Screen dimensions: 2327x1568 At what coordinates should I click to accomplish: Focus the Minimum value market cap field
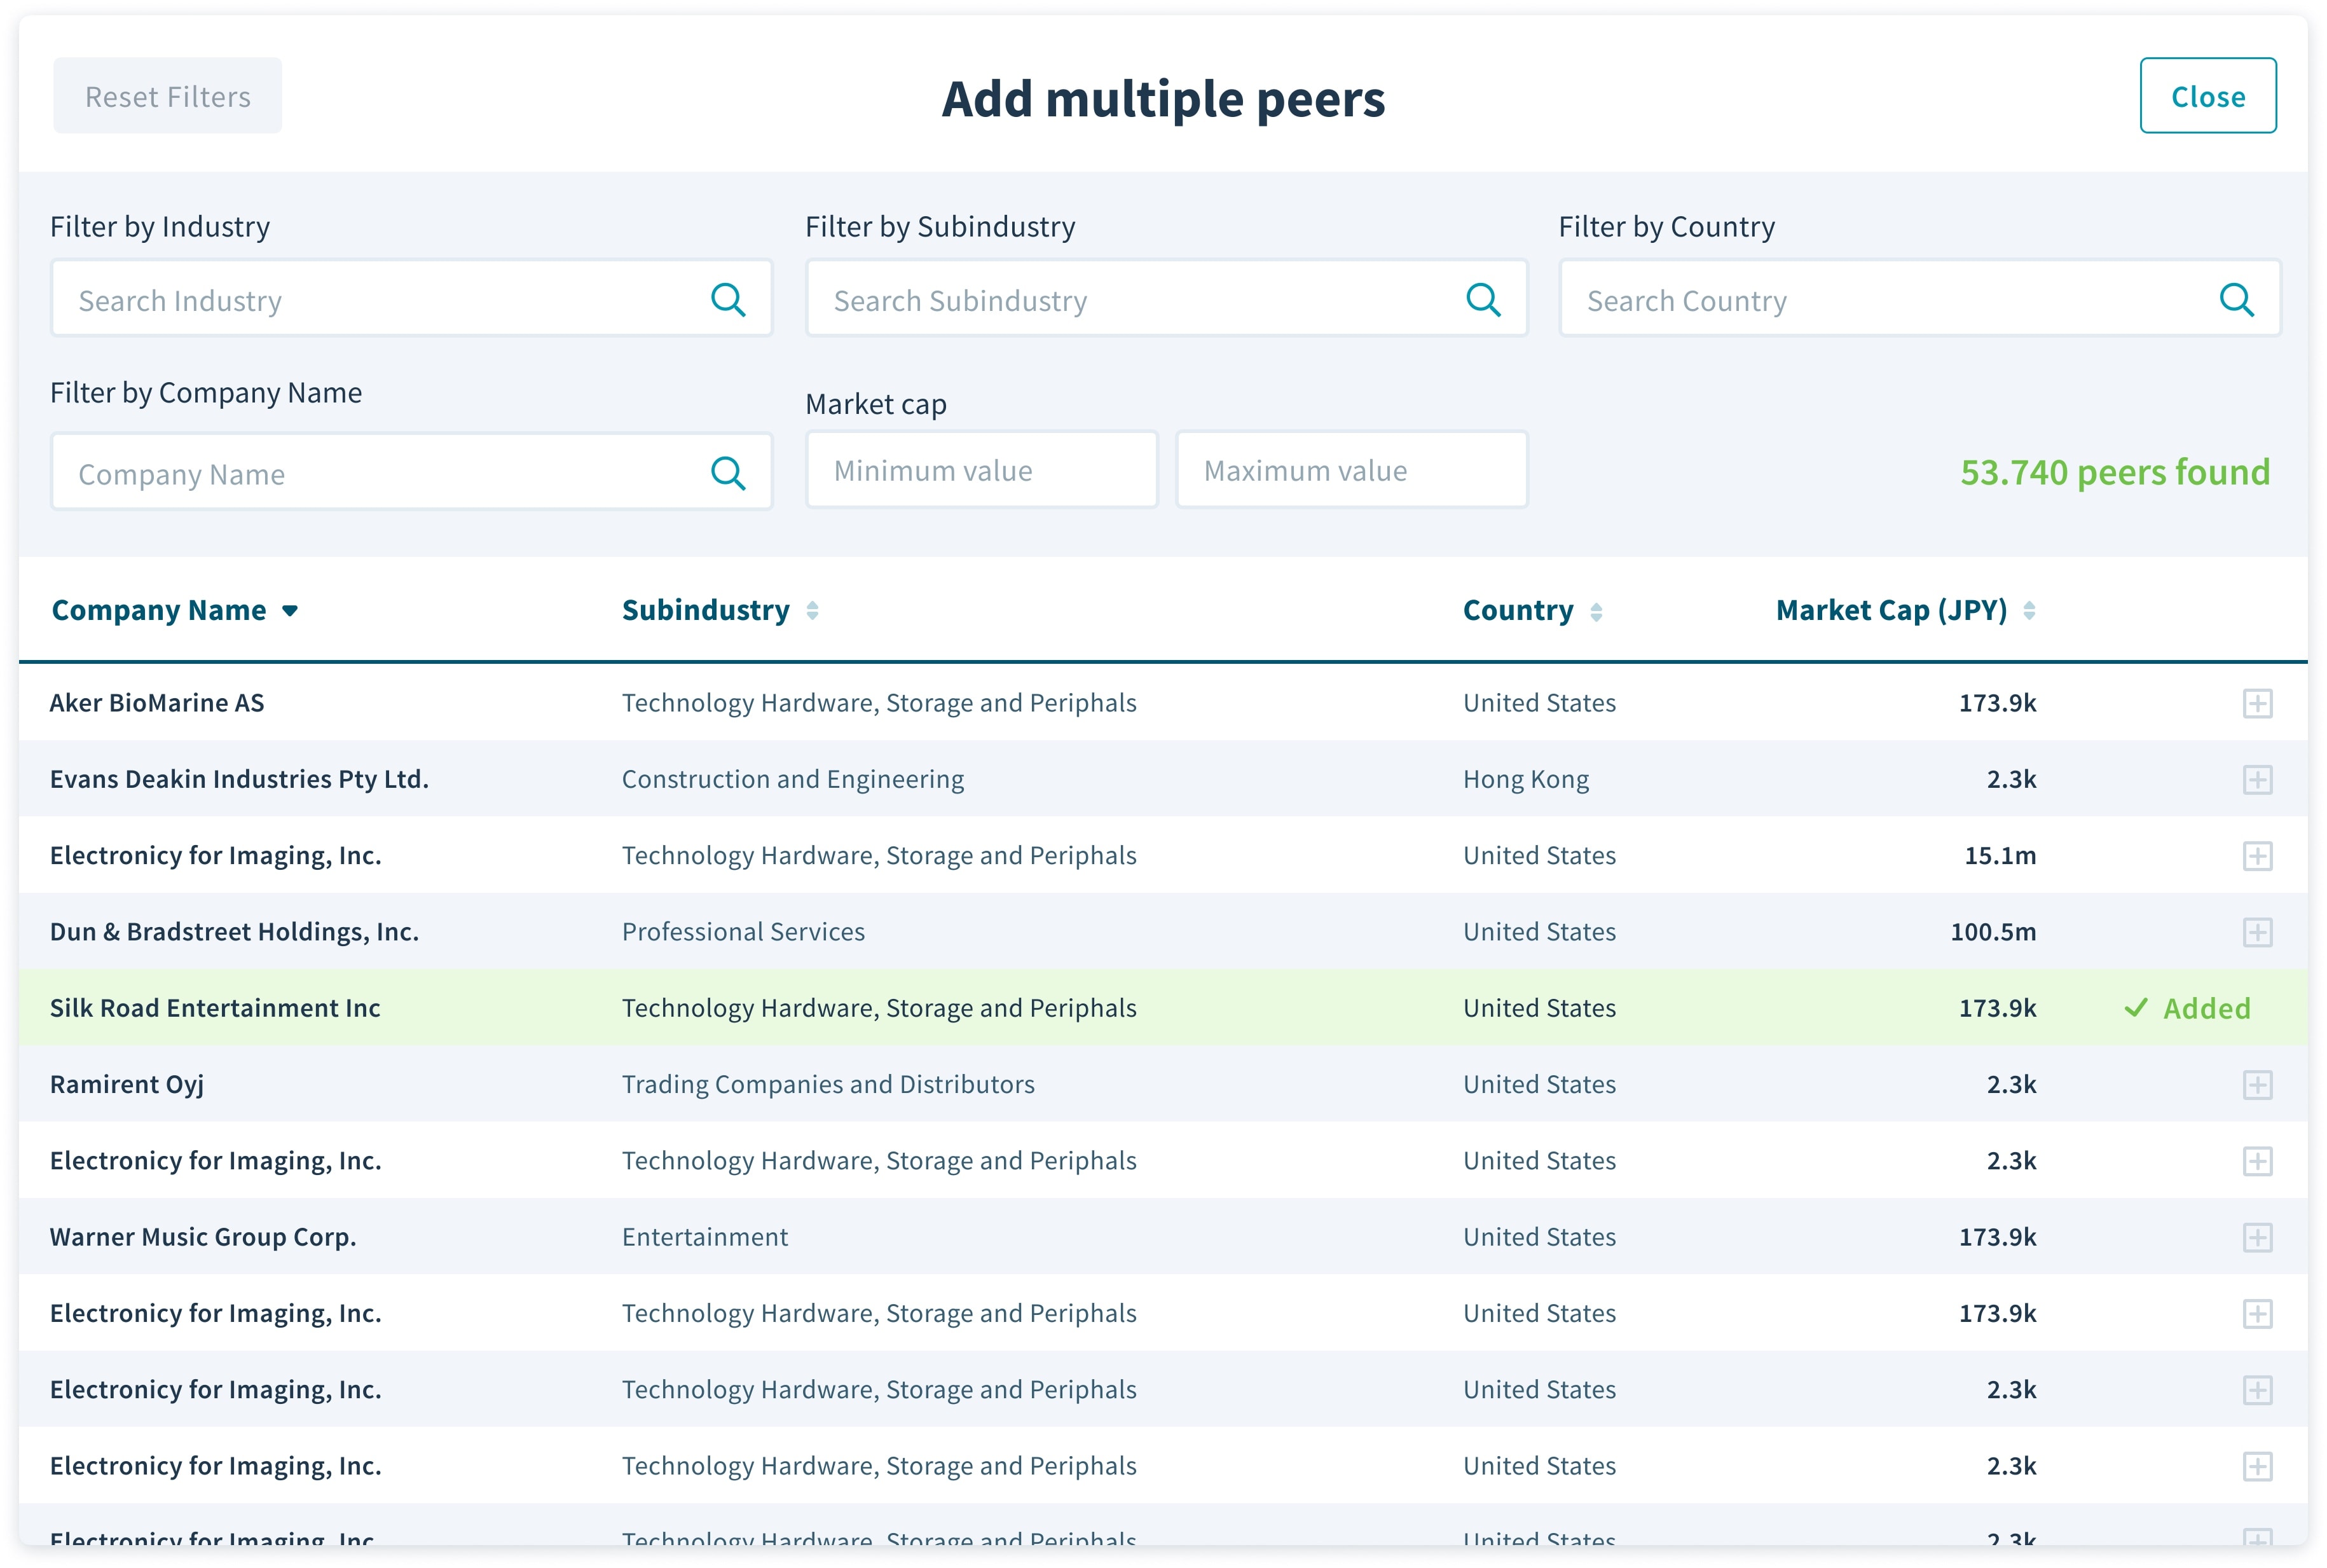coord(981,470)
